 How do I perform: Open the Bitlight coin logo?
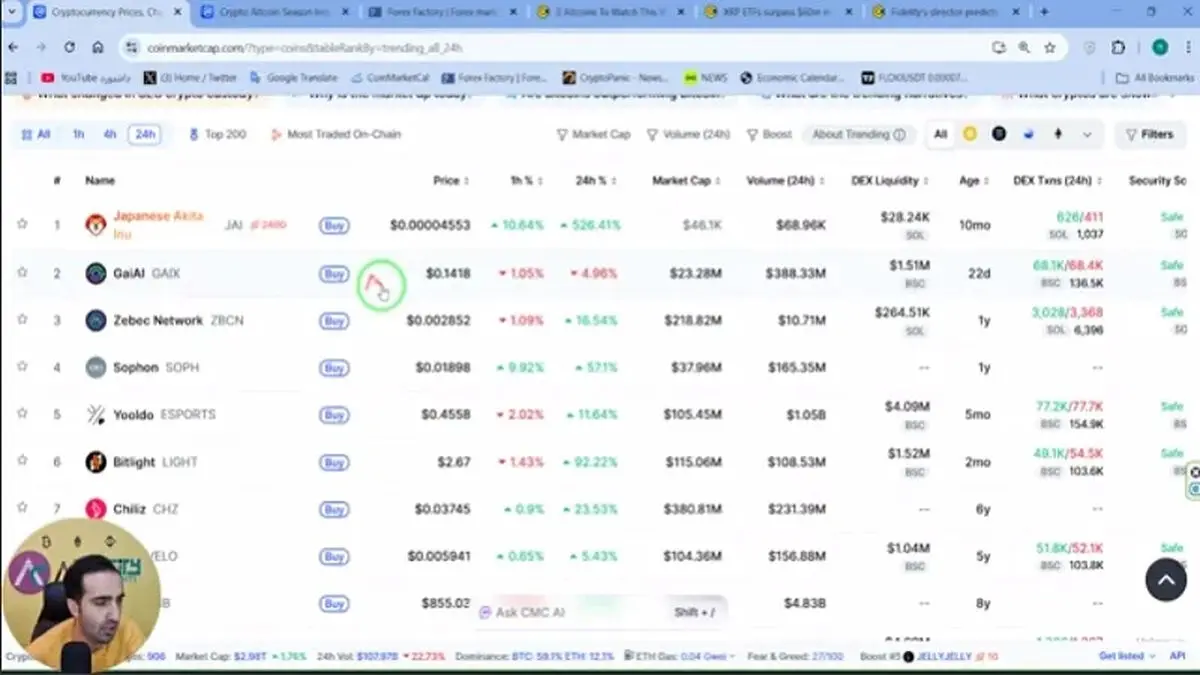point(95,462)
